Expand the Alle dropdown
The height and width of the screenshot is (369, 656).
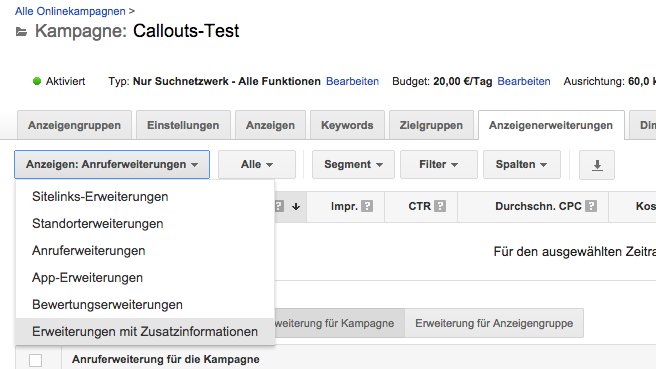click(x=257, y=164)
